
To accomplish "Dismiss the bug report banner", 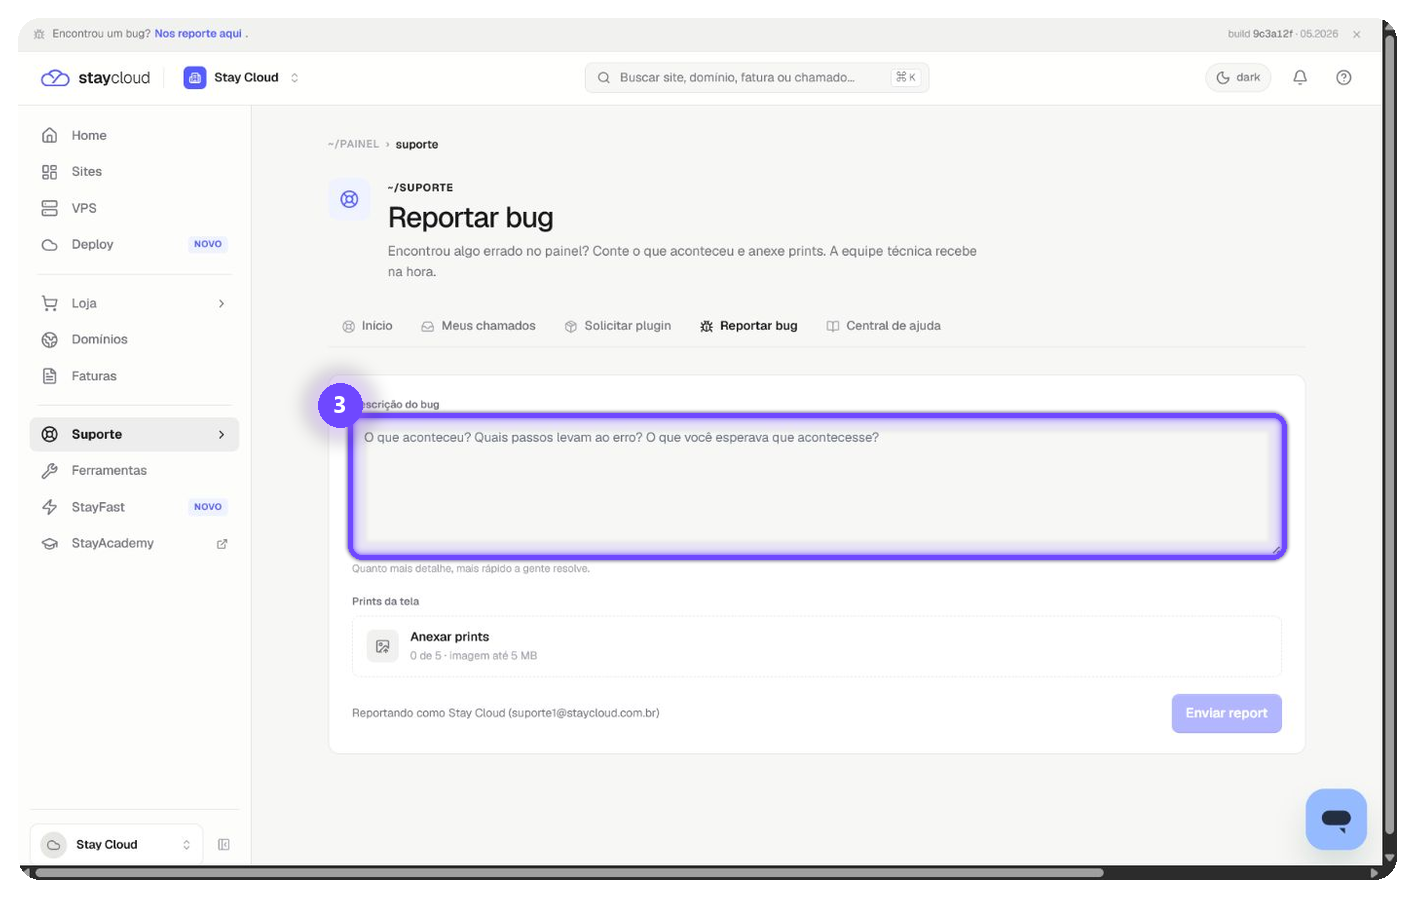I will point(1357,34).
